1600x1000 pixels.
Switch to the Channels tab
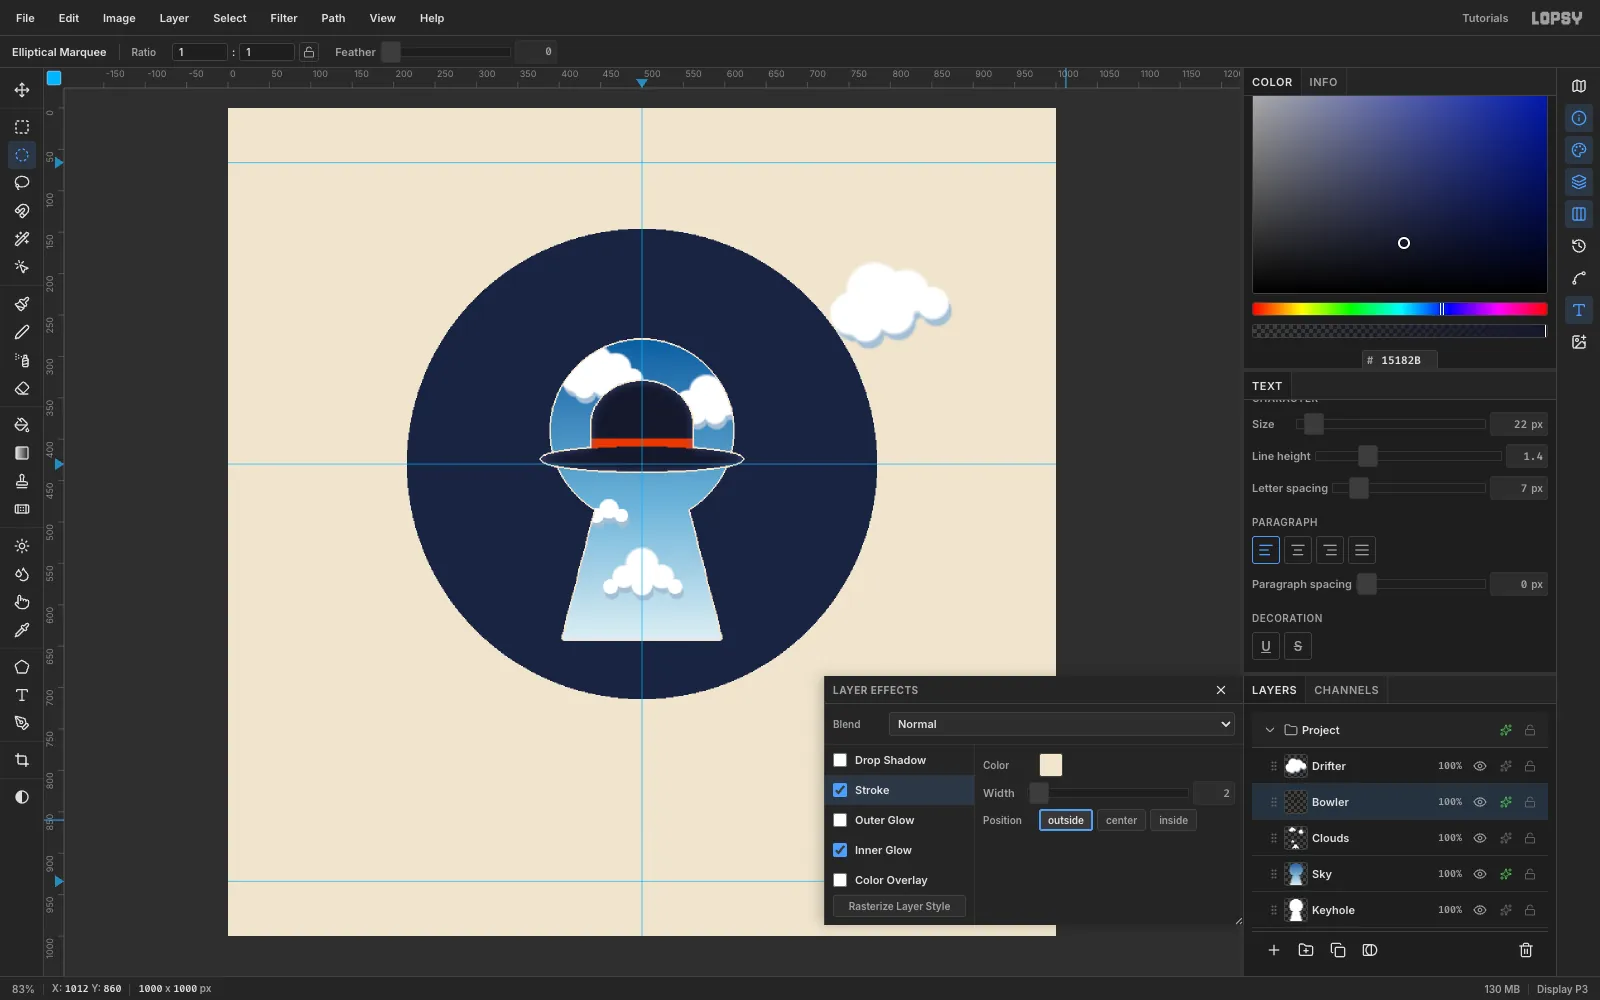click(x=1346, y=690)
